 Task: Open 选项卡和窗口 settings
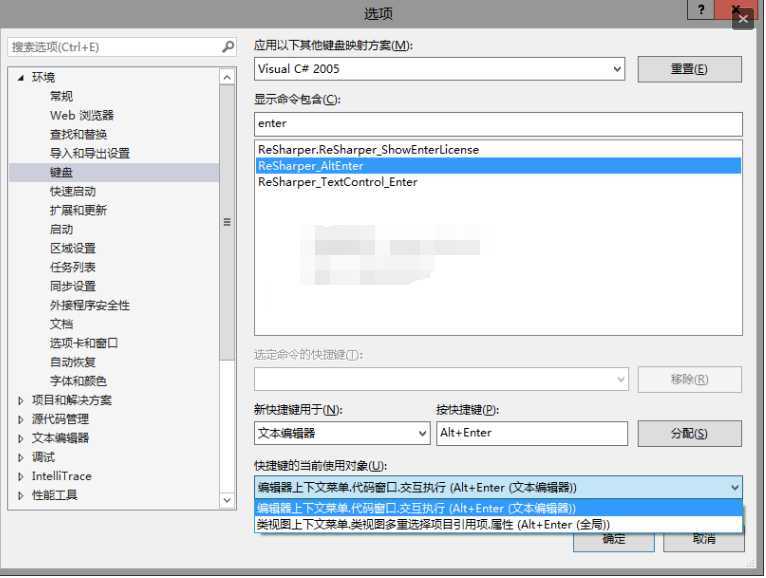[84, 343]
